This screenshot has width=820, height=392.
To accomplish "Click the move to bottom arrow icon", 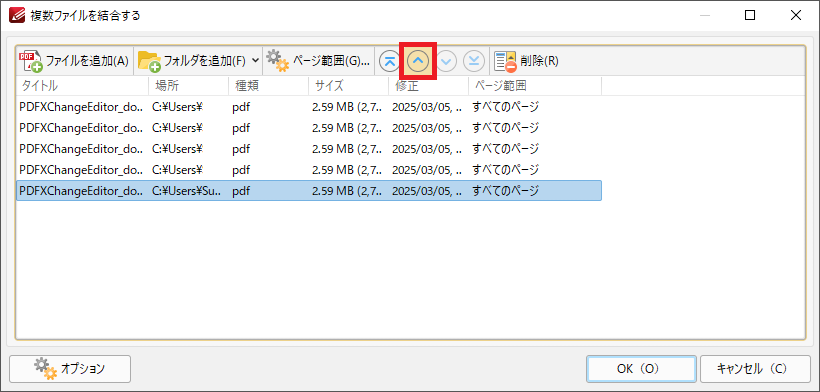I will (474, 62).
